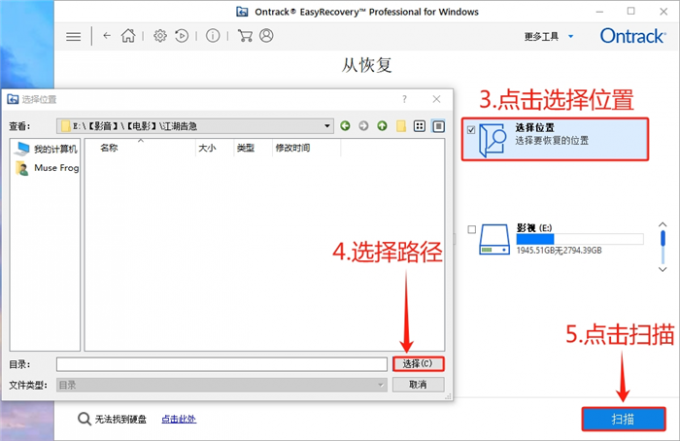680x441 pixels.
Task: Close the 选择位置 dialog
Action: point(436,99)
